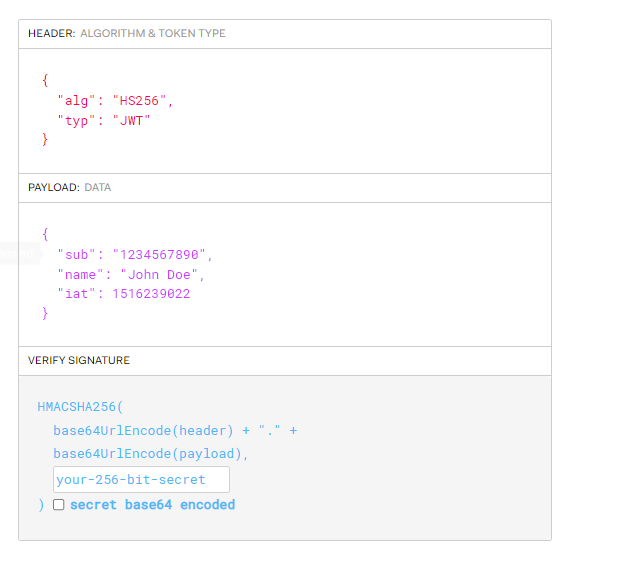The width and height of the screenshot is (634, 565).
Task: Click the 'ALGORITHM & TOKEN TYPE' subtitle
Action: tap(153, 33)
